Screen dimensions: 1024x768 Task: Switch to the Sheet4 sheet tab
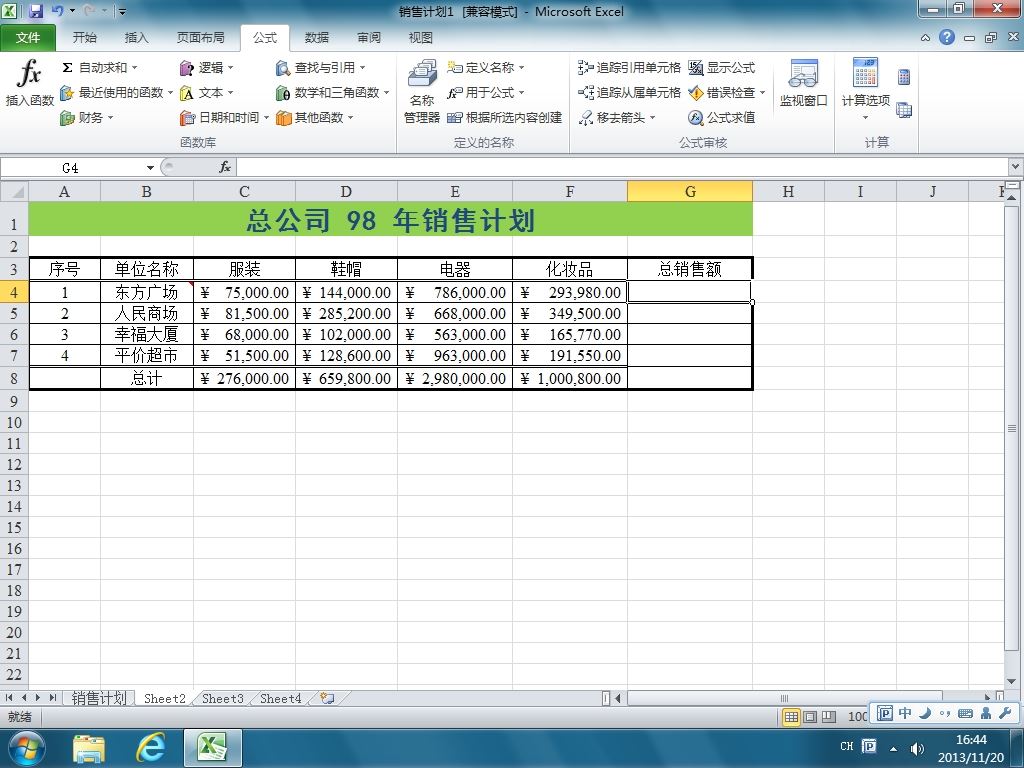pyautogui.click(x=280, y=698)
